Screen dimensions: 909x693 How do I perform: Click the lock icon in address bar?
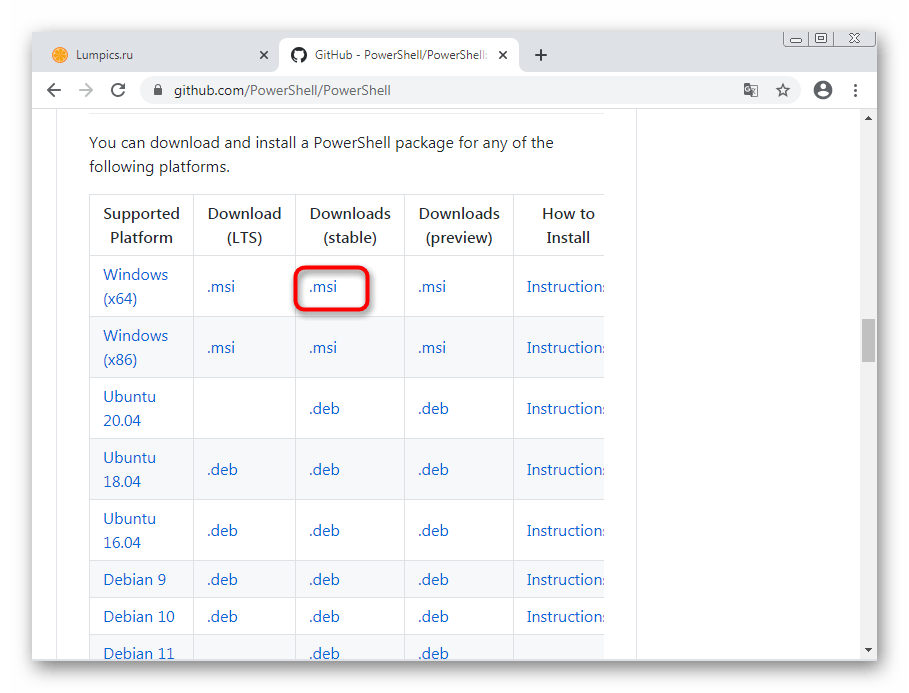(157, 90)
